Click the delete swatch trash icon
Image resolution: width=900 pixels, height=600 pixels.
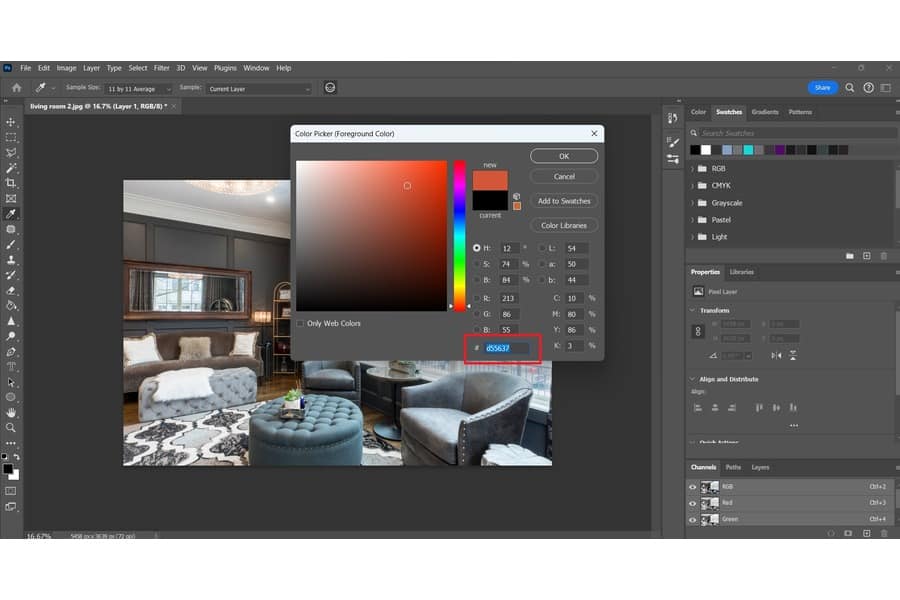884,256
